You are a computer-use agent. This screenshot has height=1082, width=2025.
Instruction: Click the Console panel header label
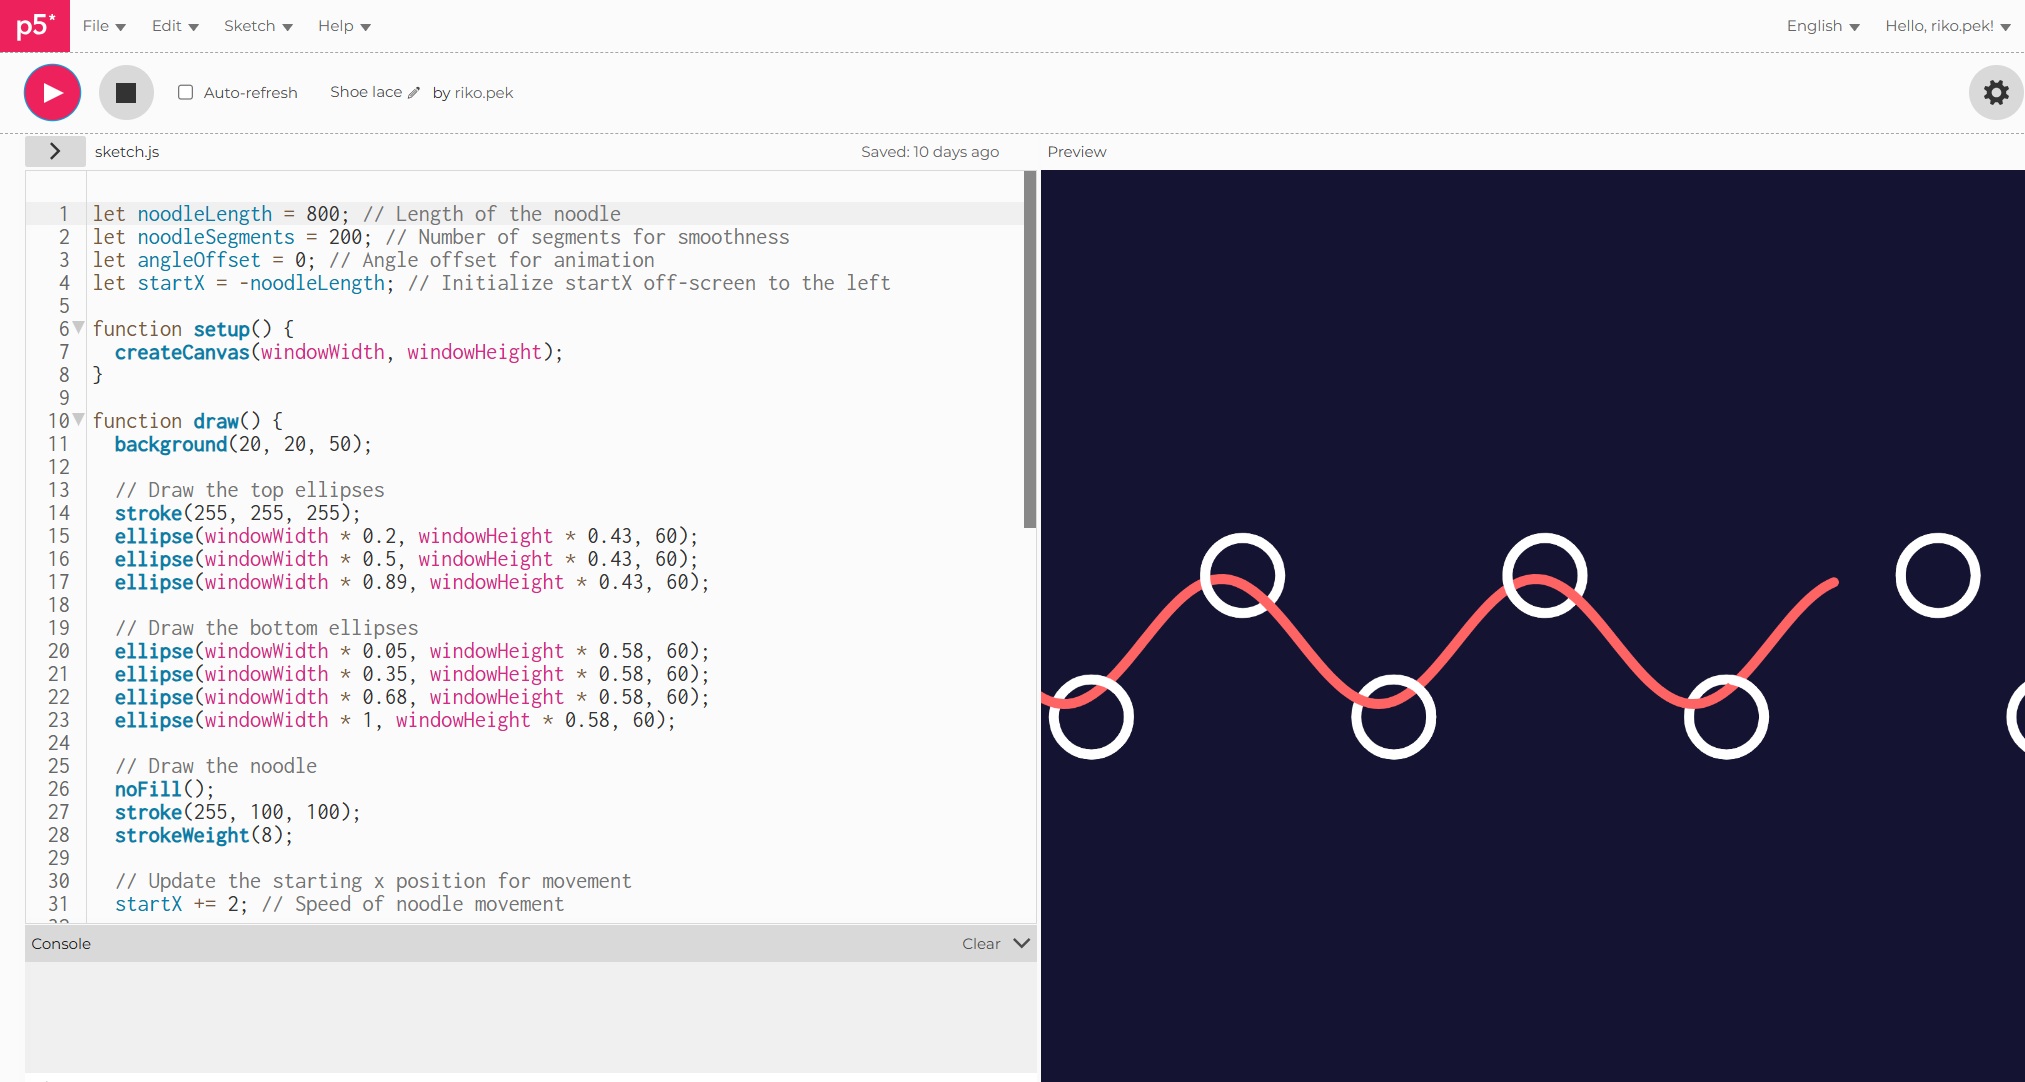click(61, 943)
